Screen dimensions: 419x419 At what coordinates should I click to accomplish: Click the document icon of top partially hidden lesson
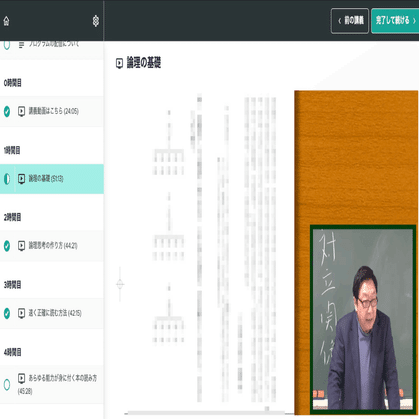click(21, 44)
